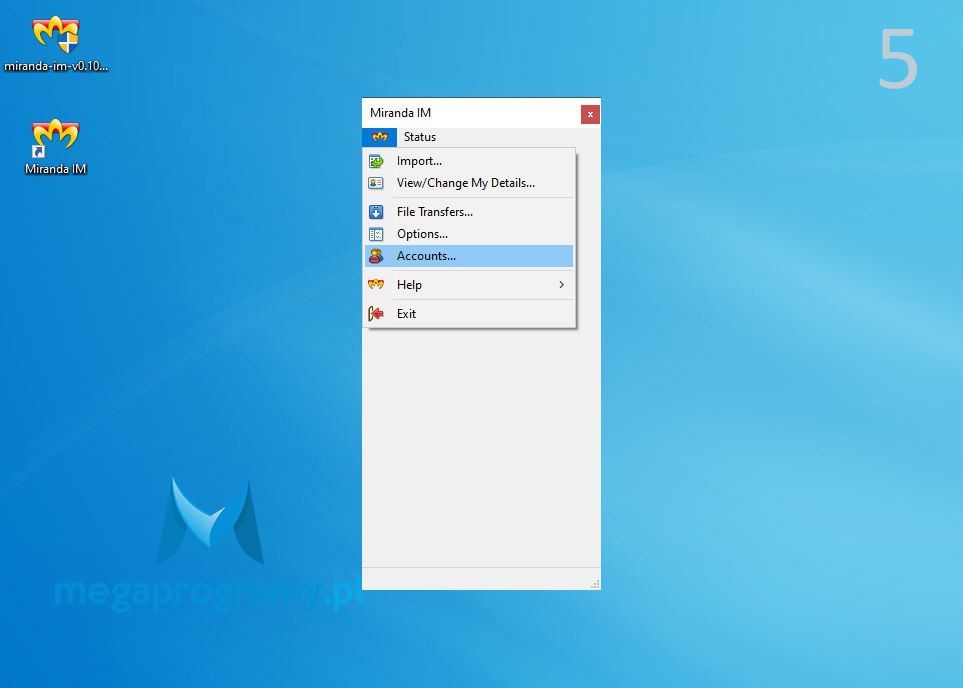Screen dimensions: 963x688
Task: Close the Miranda IM window
Action: 590,114
